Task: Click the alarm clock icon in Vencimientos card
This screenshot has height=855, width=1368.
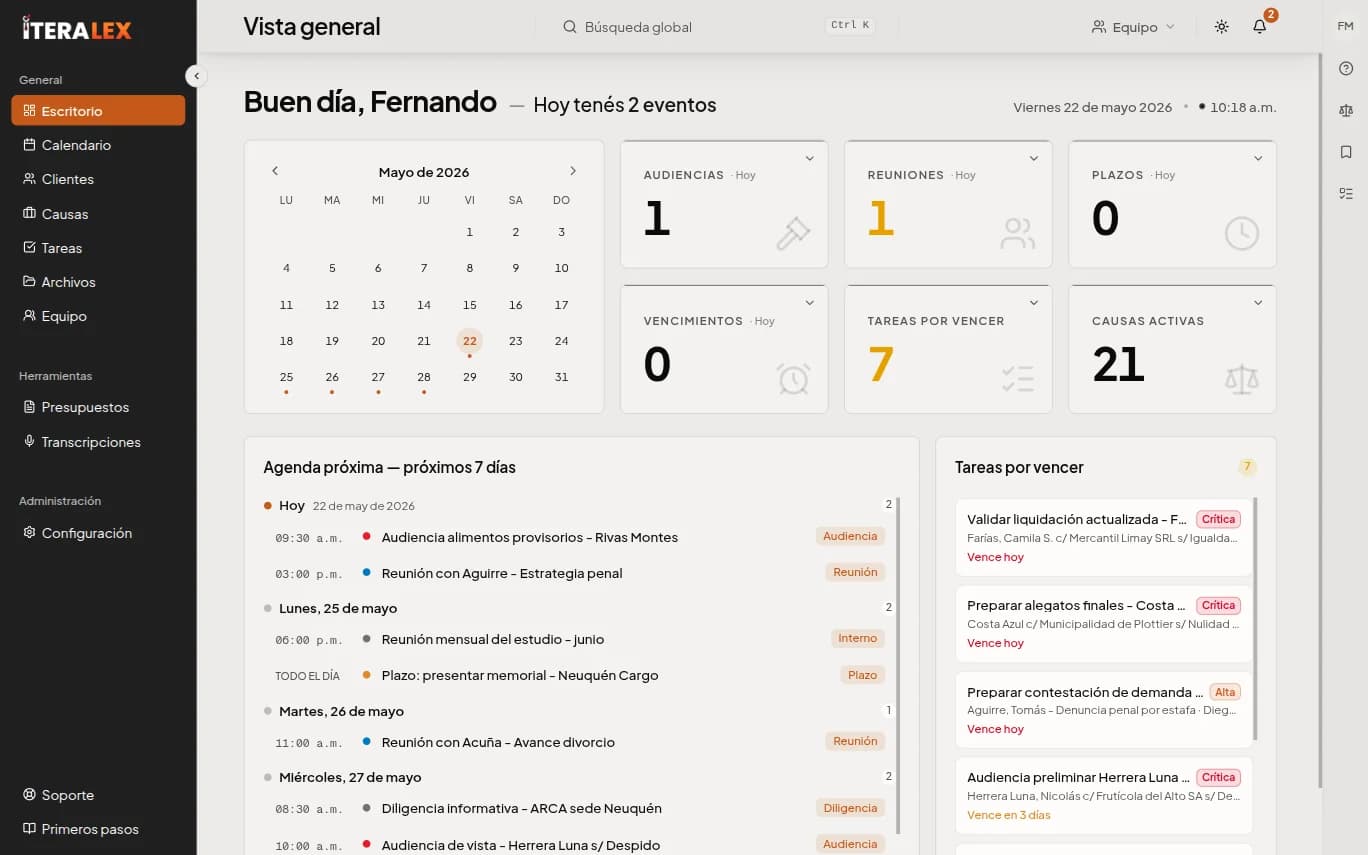Action: coord(793,379)
